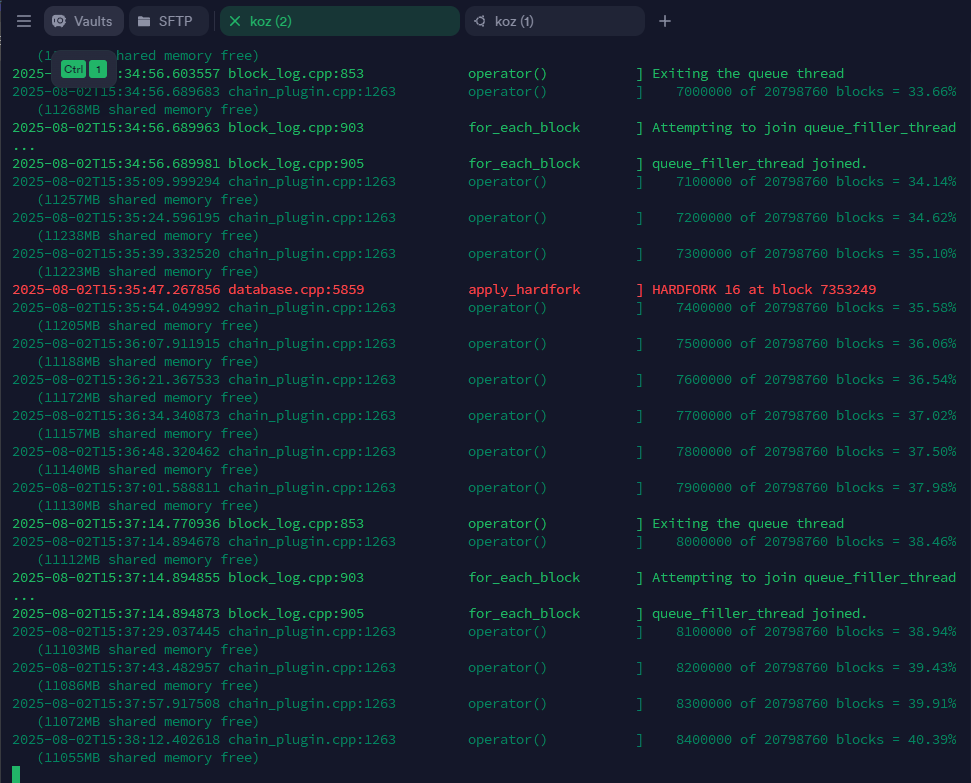Viewport: 971px width, 783px height.
Task: Click 'Attempting to join queue_filler_thread' at 15:34:56
Action: [x=804, y=128]
